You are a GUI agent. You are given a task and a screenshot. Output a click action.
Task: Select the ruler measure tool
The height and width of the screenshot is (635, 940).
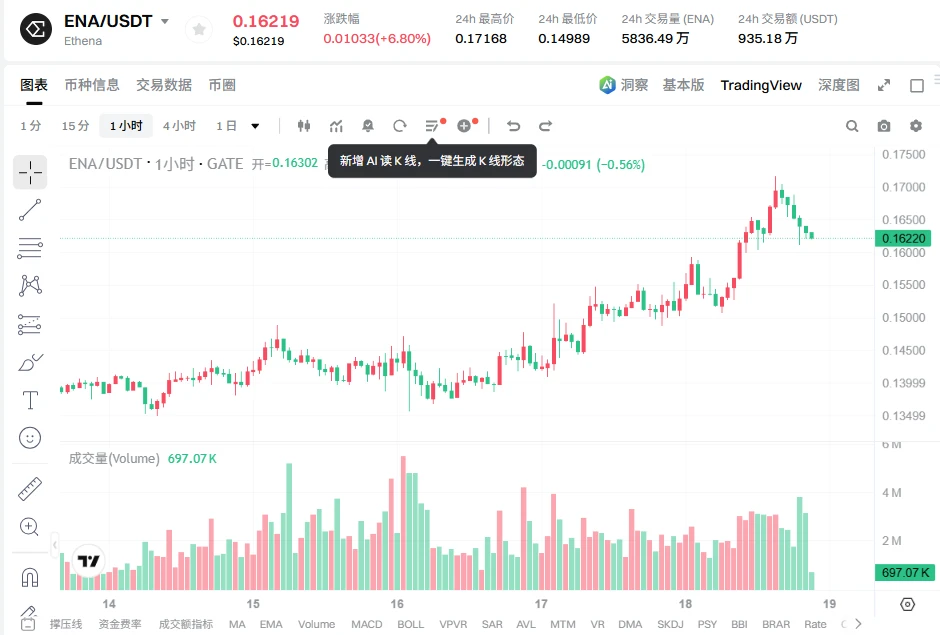[x=30, y=489]
